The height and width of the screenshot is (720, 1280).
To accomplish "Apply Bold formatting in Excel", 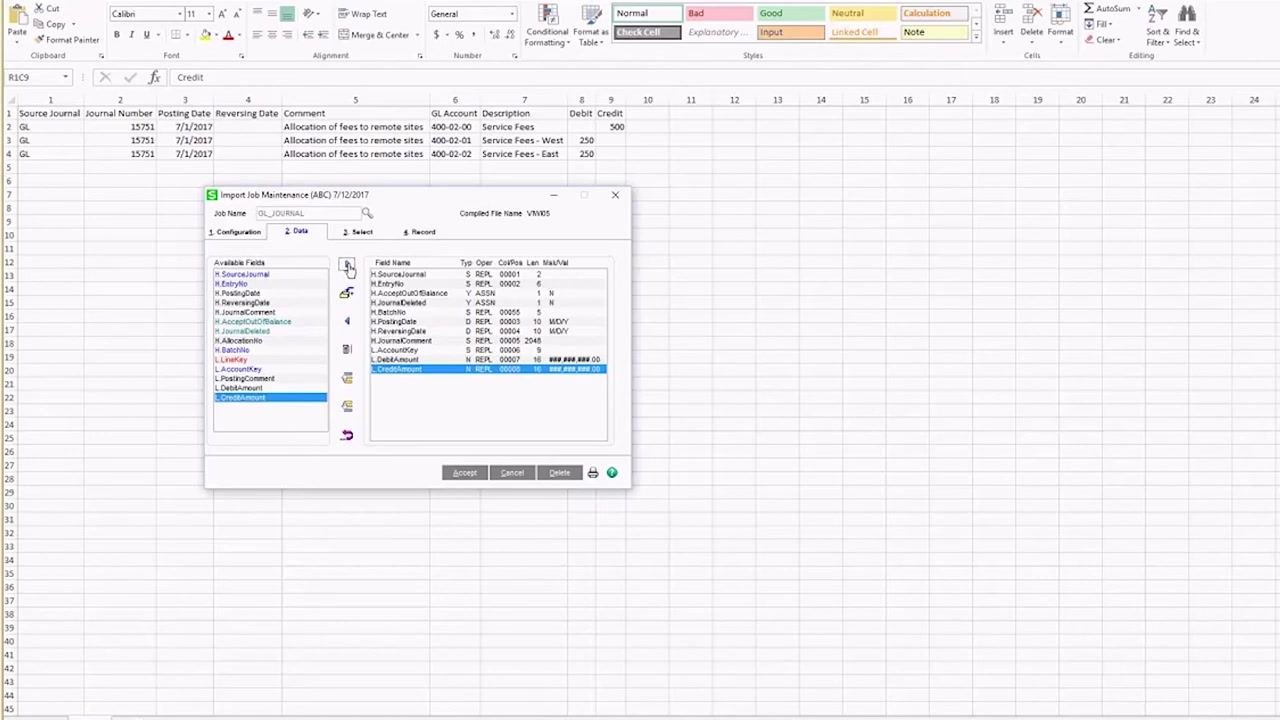I will [116, 34].
